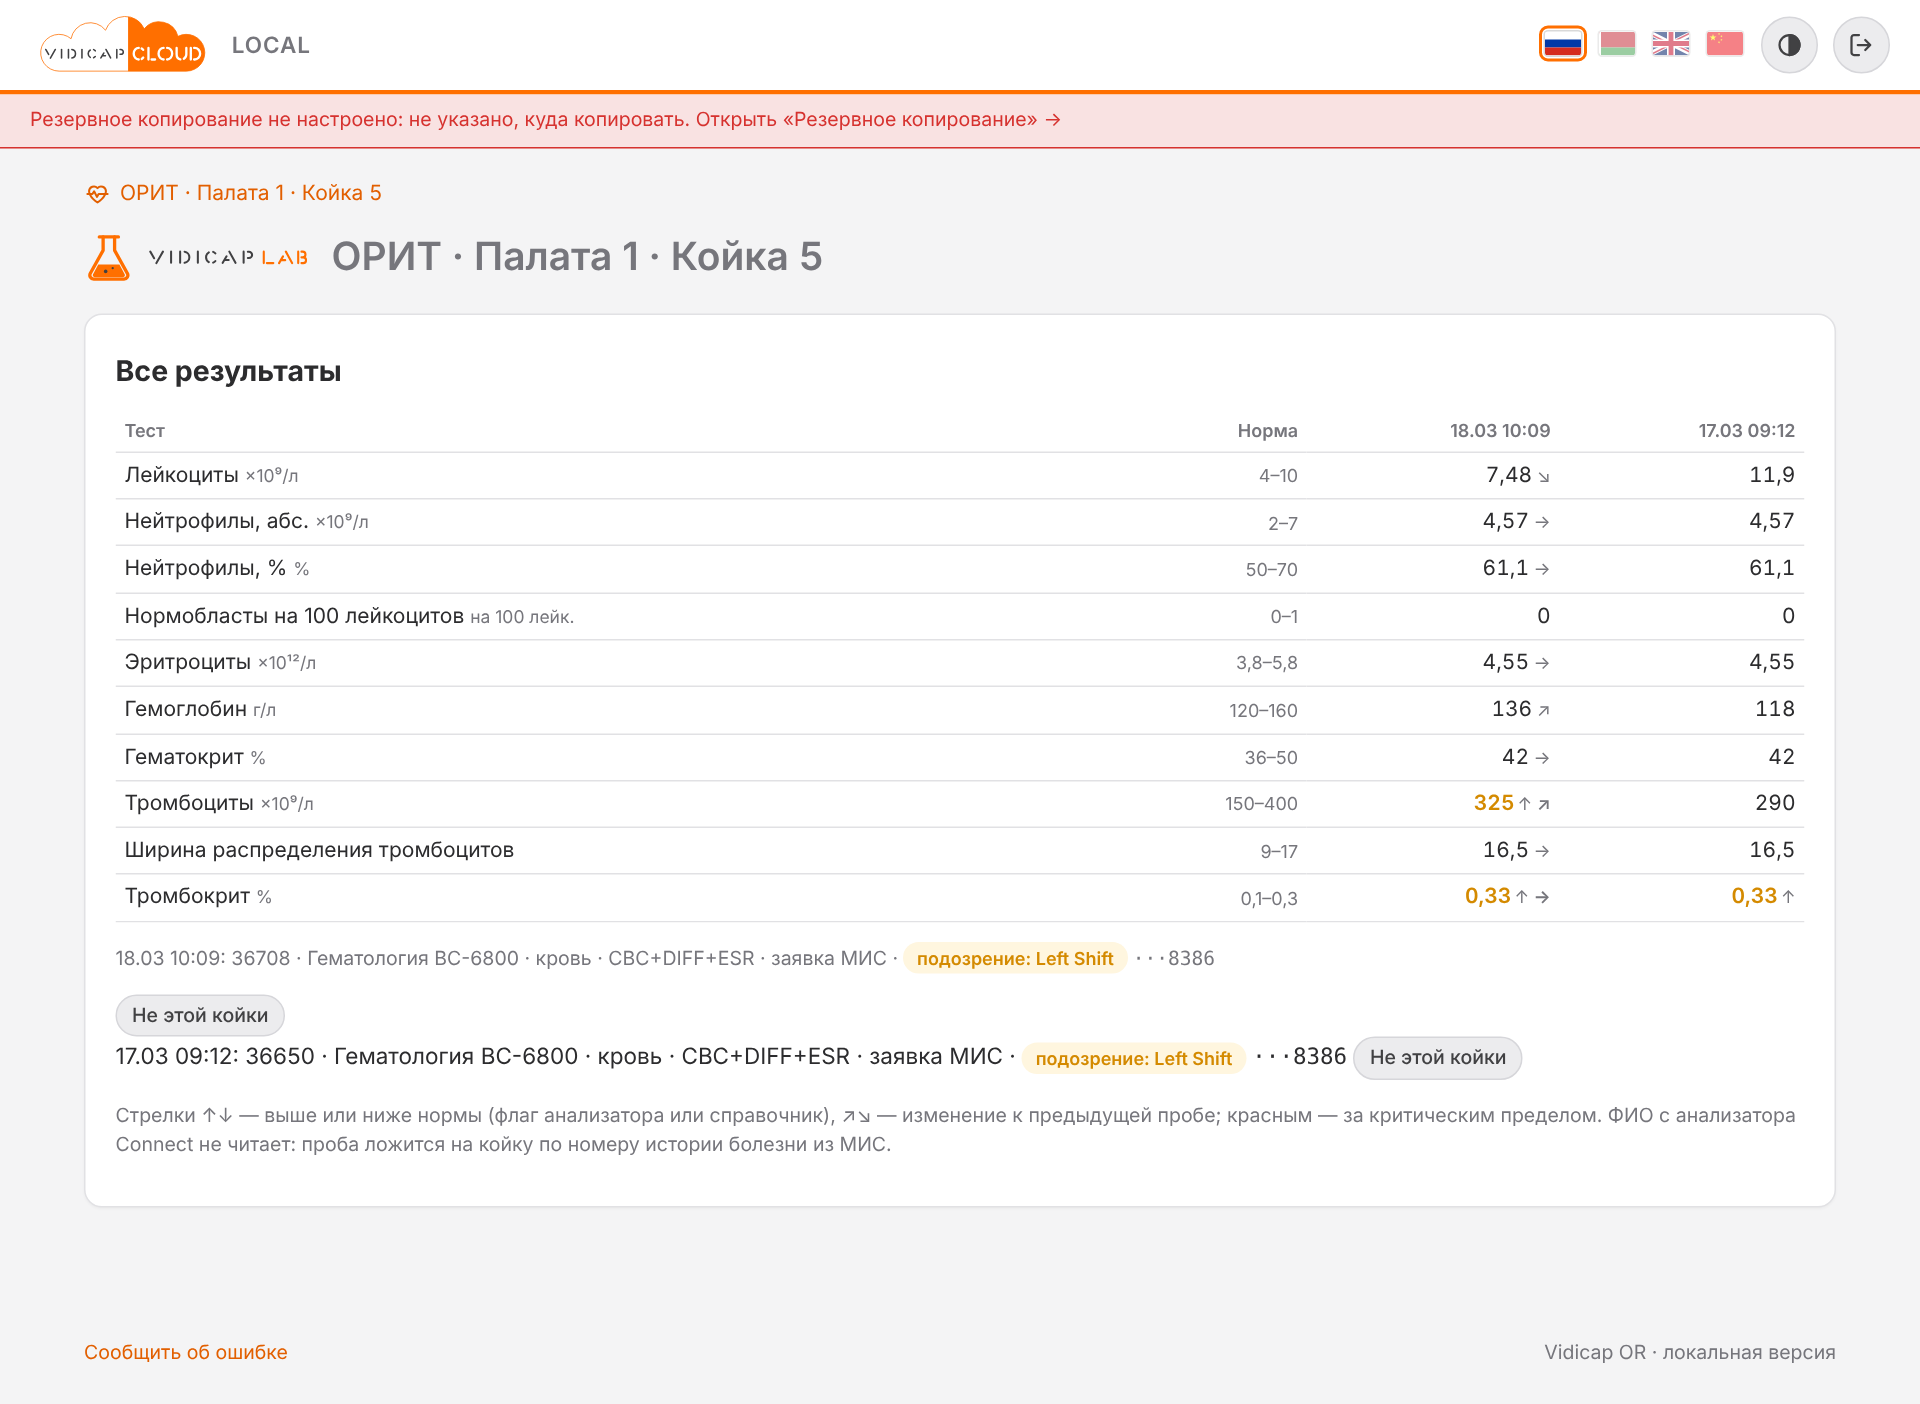Click the Гематокрит norm 36–50

1270,758
